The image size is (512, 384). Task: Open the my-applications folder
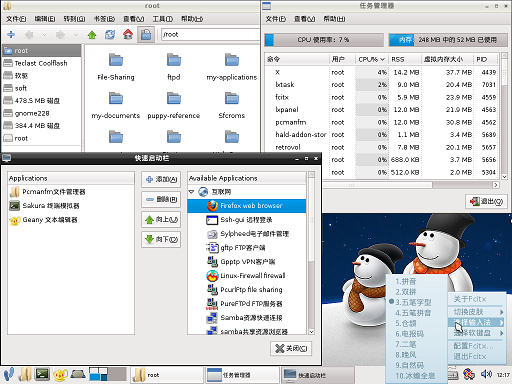pyautogui.click(x=232, y=67)
